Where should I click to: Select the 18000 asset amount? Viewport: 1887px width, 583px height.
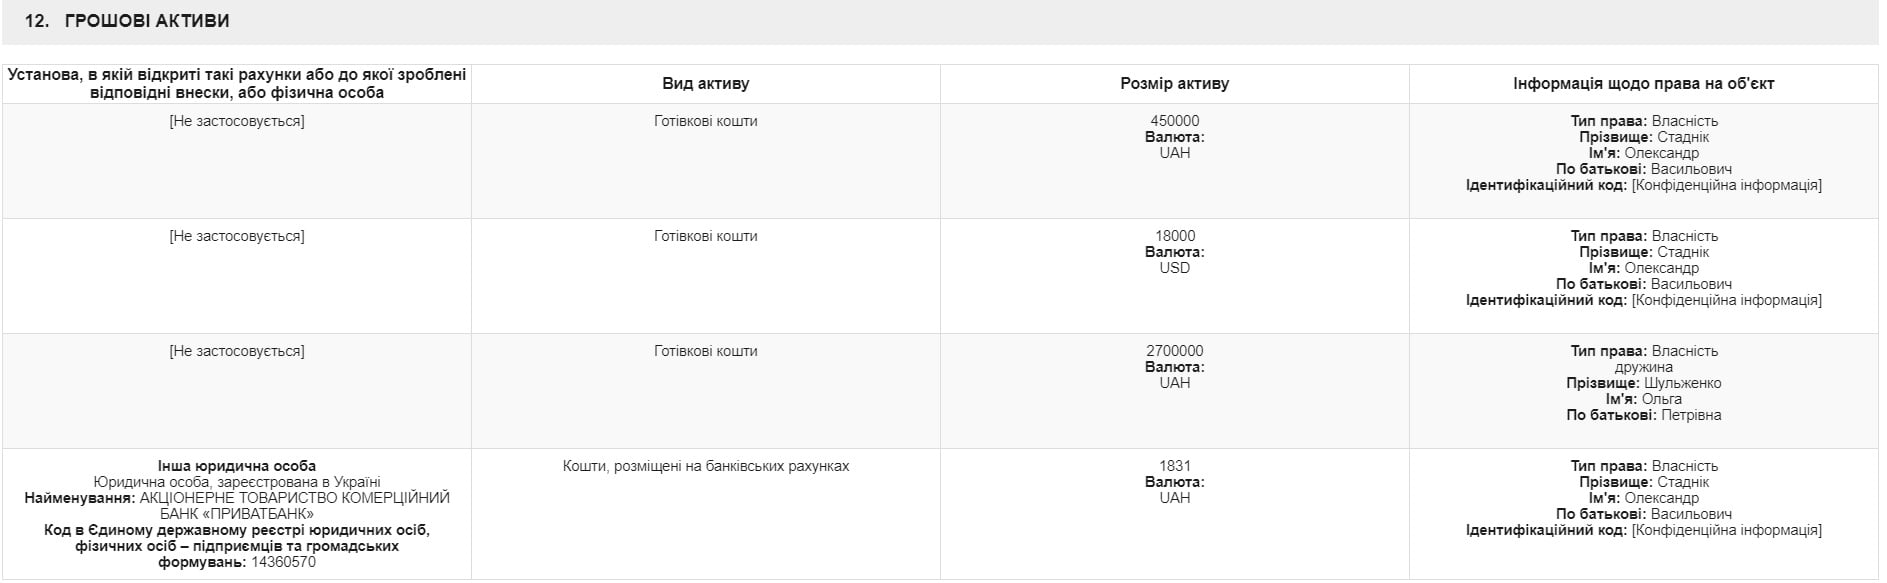[1174, 236]
